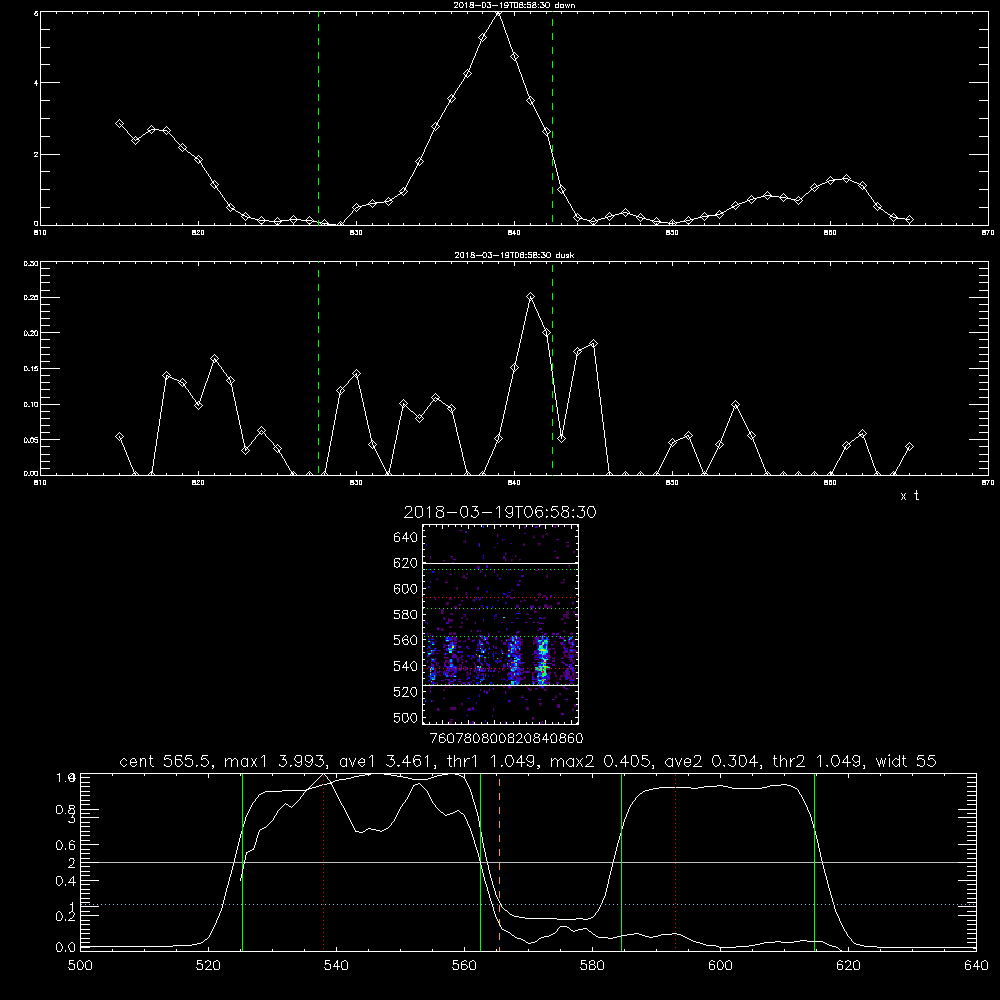Image resolution: width=1000 pixels, height=1000 pixels.
Task: Click the solid green line near 585 in bottom plot
Action: tap(621, 861)
